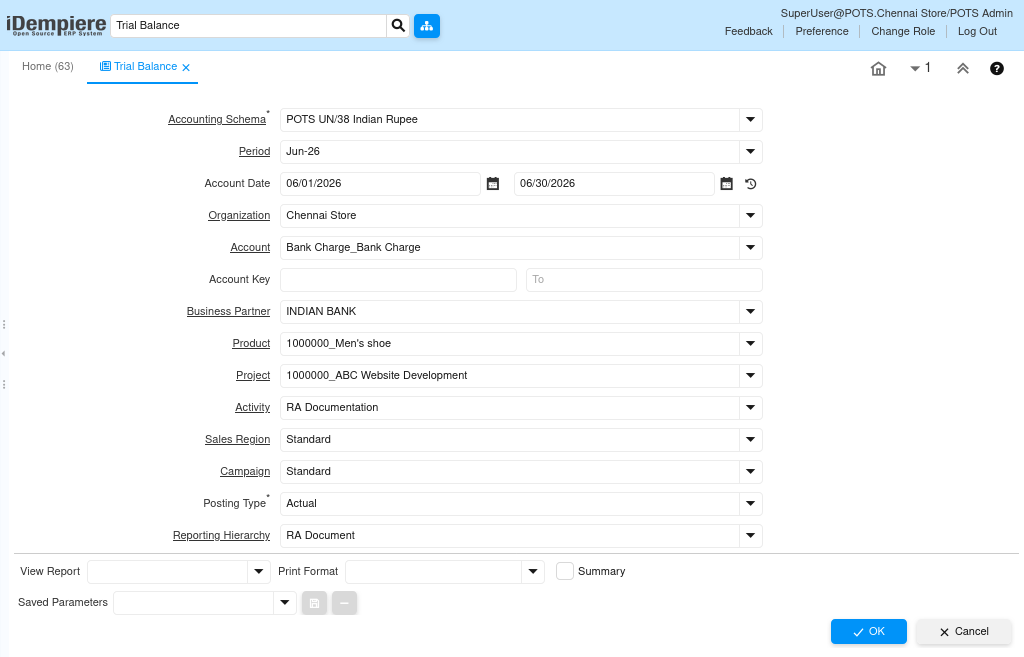
Task: Expand the Period dropdown
Action: tap(750, 152)
